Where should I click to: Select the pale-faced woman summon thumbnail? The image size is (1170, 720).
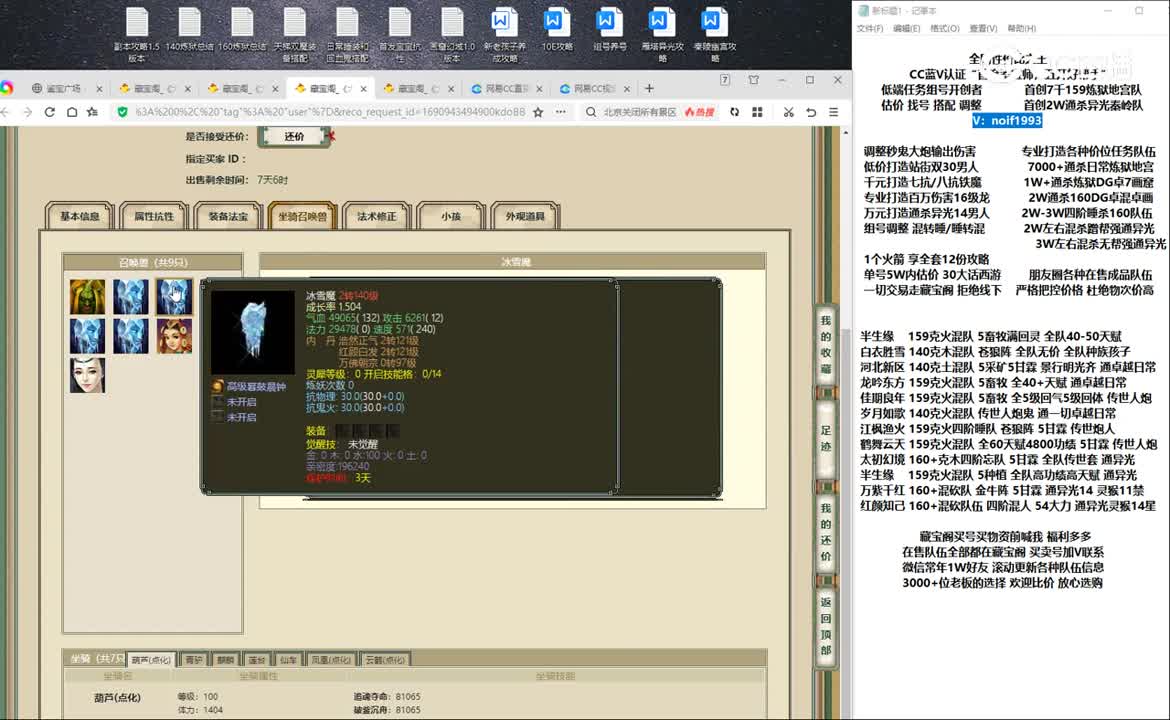tap(87, 375)
